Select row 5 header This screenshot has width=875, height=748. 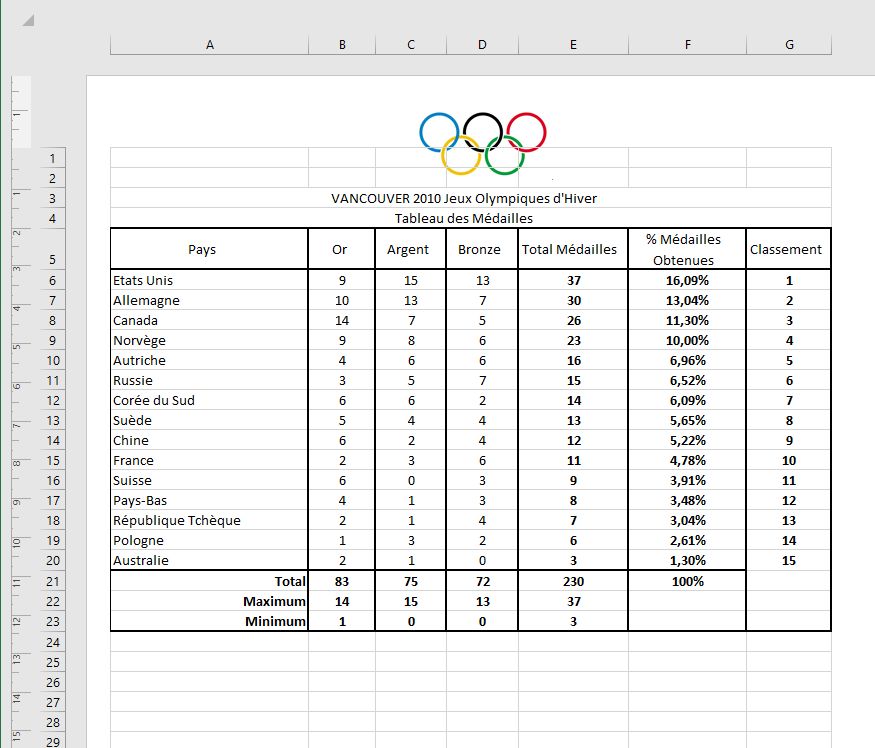52,260
